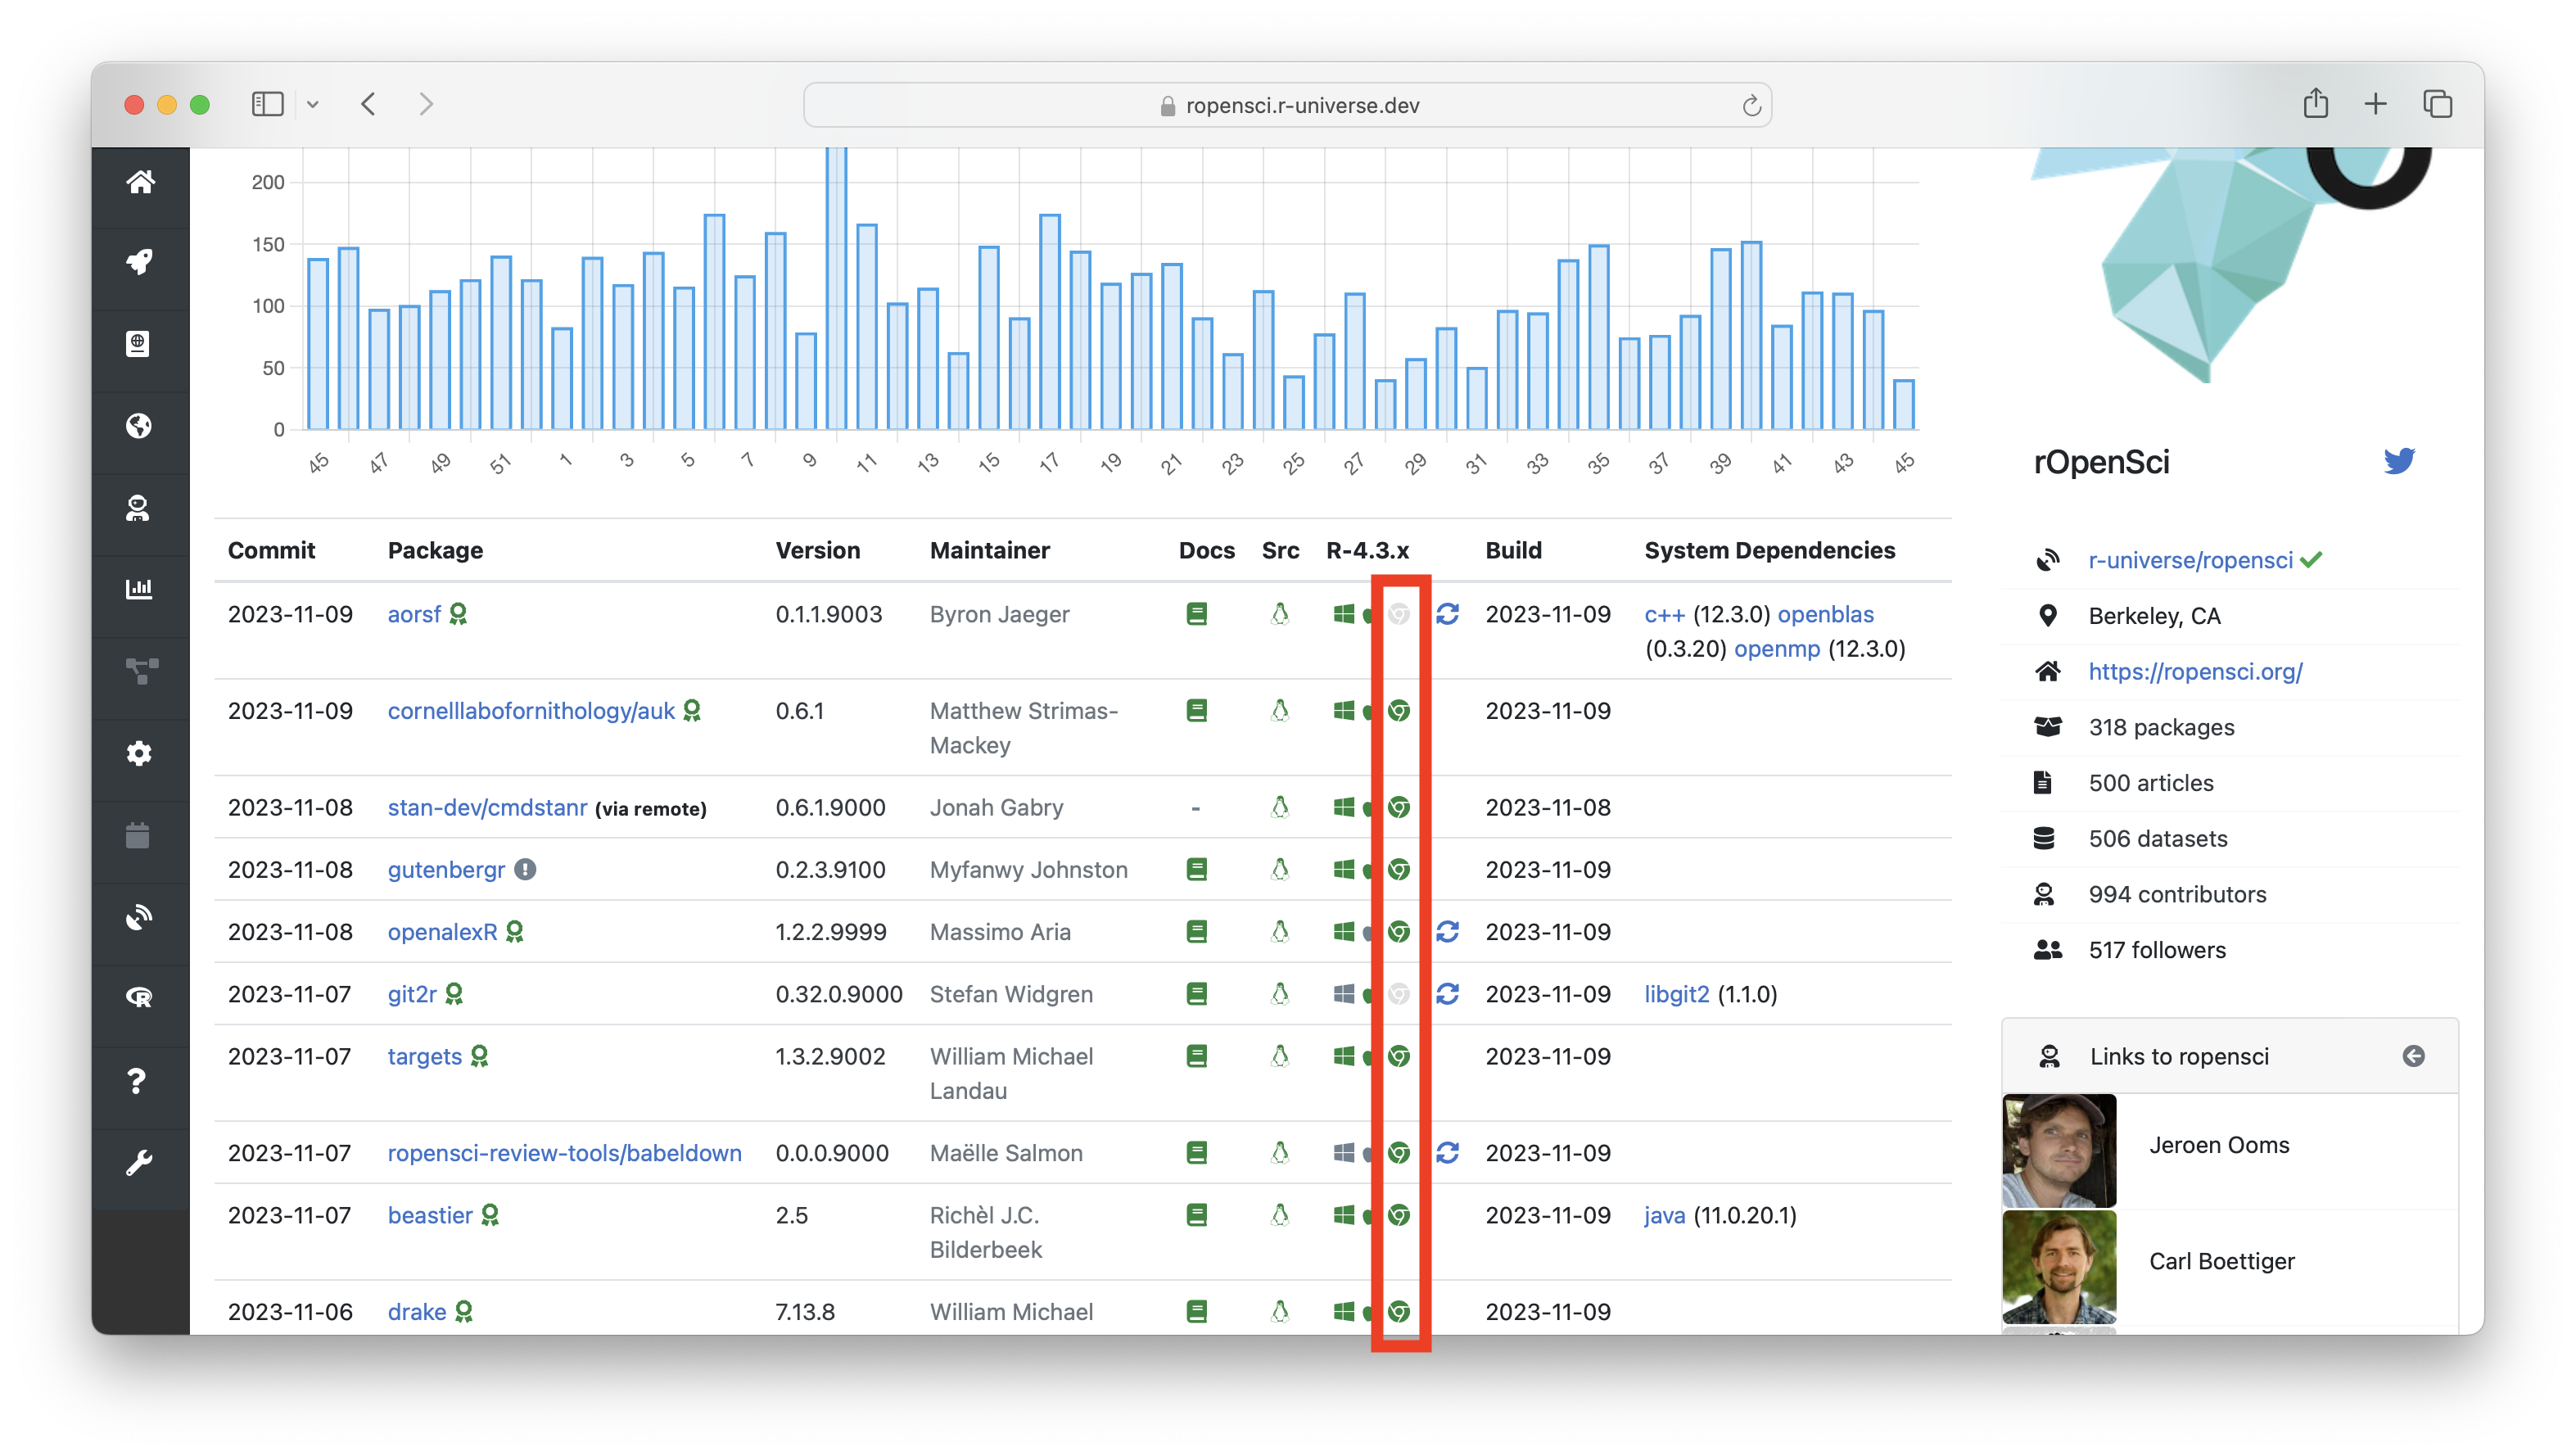Viewport: 2576px width, 1456px height.
Task: Open the statistics bar-chart icon in the sidebar
Action: click(x=141, y=589)
